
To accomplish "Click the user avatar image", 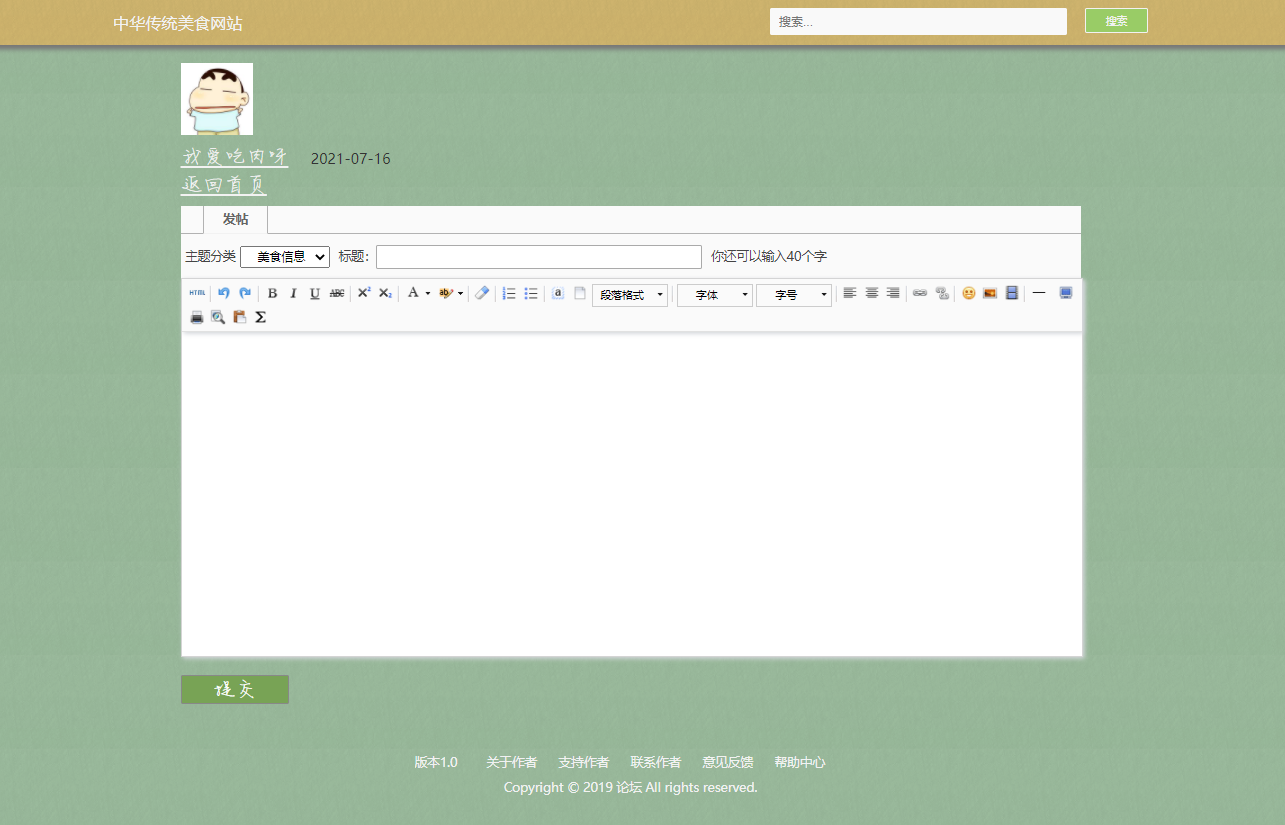I will (x=217, y=99).
